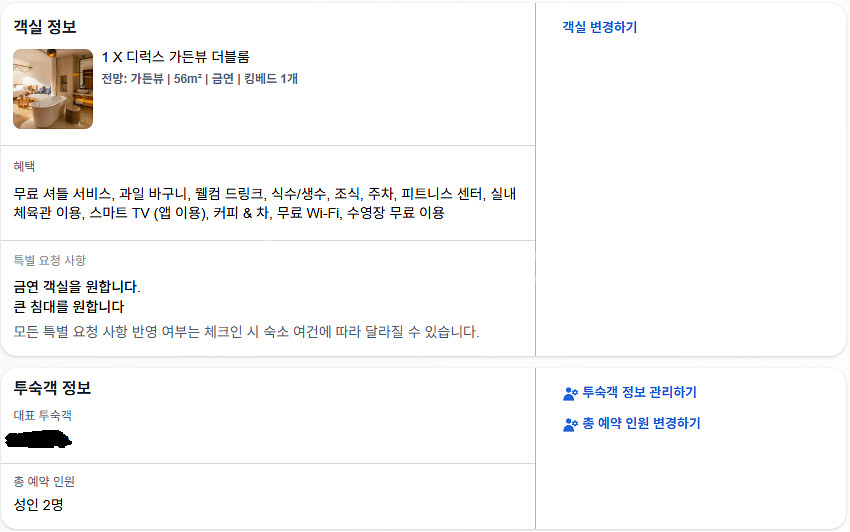Click the 특별 요청 사항 label
Viewport: 850px width, 532px height.
point(49,261)
